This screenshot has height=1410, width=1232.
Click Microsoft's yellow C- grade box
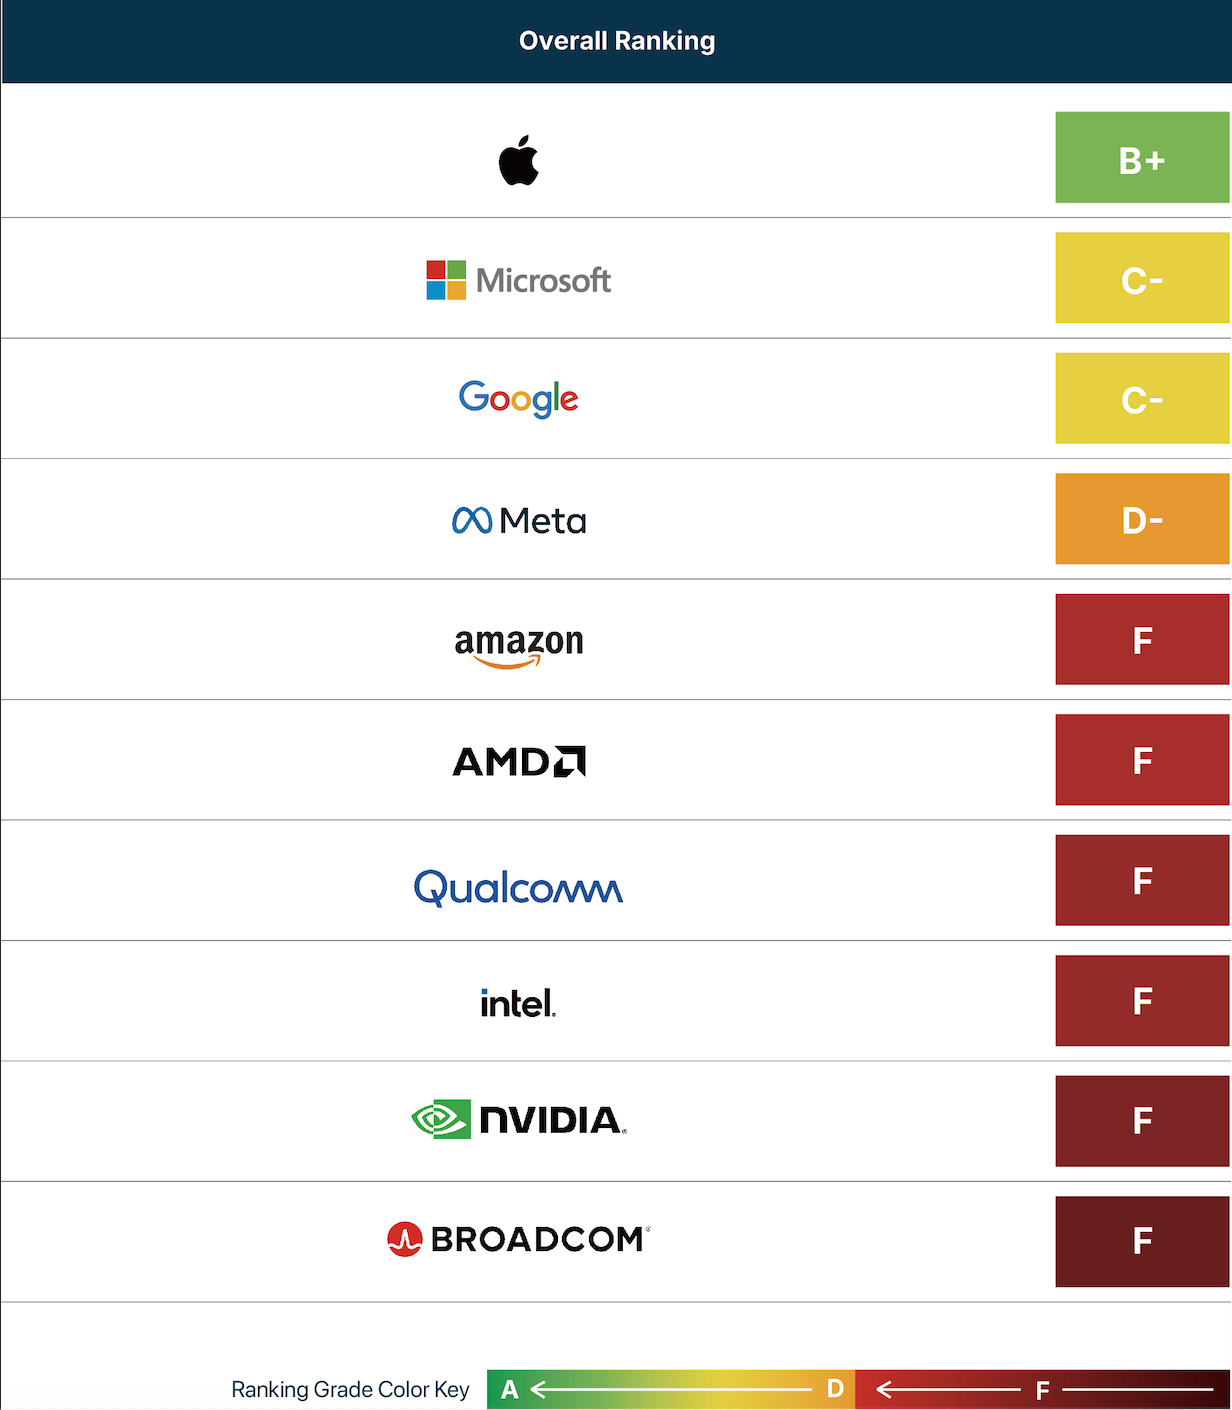tap(1142, 278)
